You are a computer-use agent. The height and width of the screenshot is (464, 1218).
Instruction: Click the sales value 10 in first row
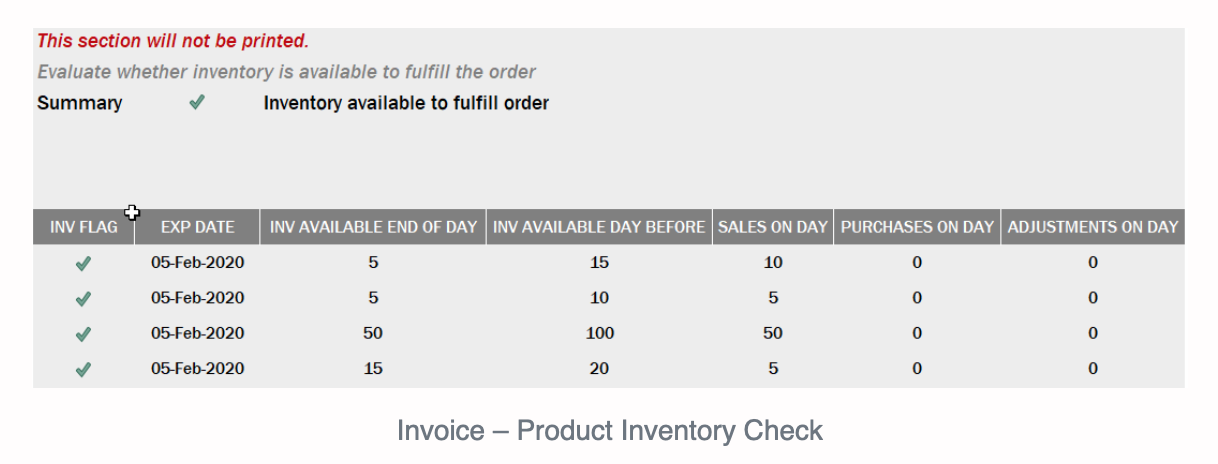tap(773, 263)
